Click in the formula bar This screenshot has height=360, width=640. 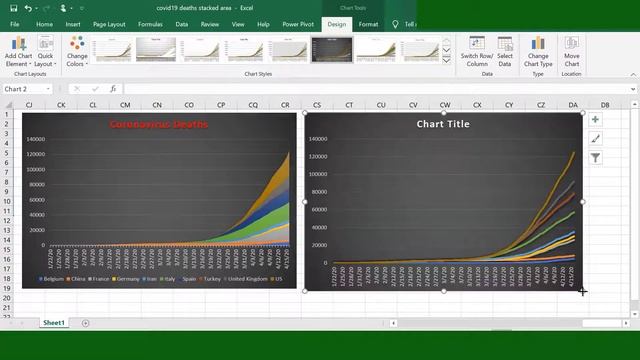[x=376, y=89]
